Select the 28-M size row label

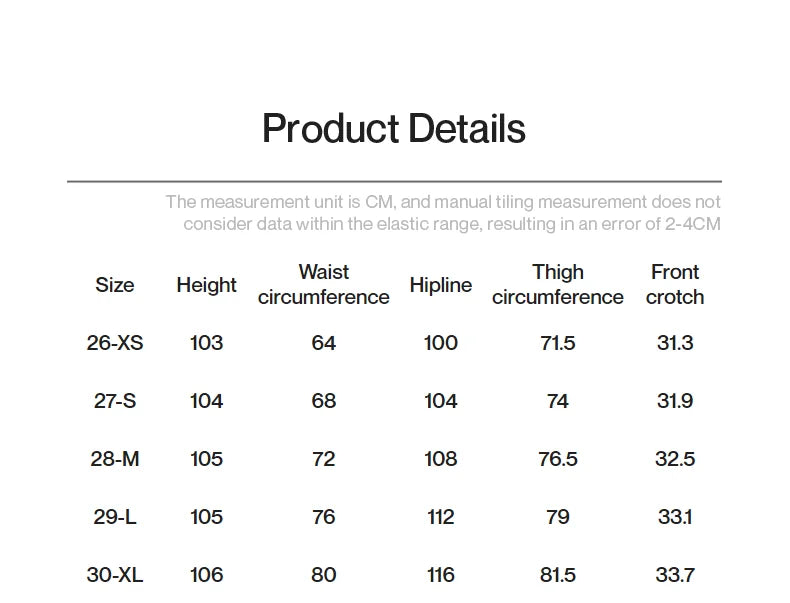click(115, 459)
